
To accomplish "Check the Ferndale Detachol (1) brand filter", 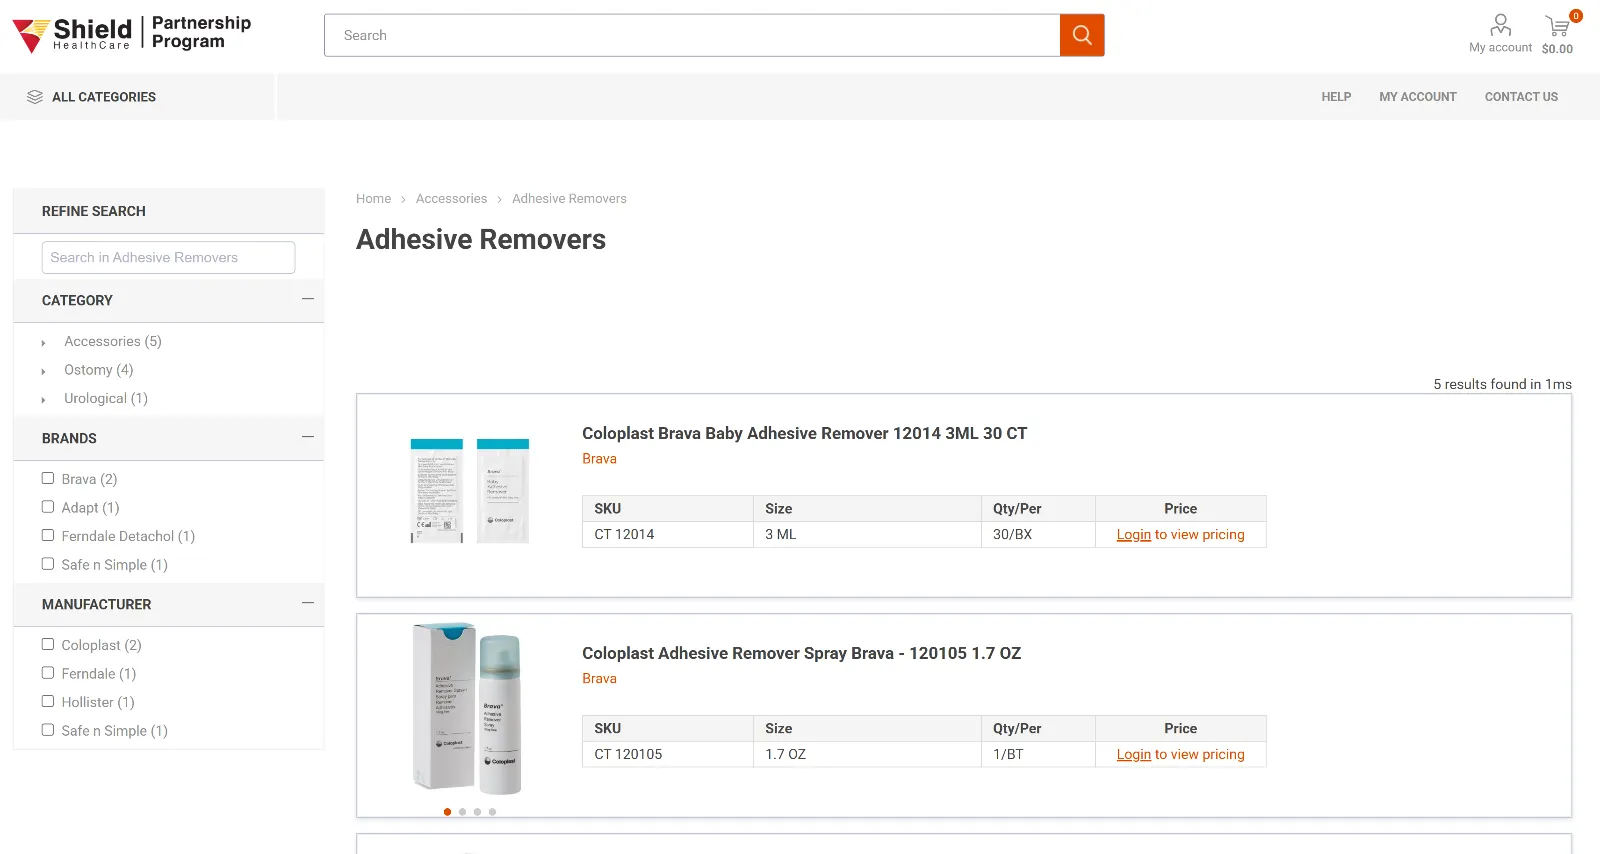I will pos(48,535).
